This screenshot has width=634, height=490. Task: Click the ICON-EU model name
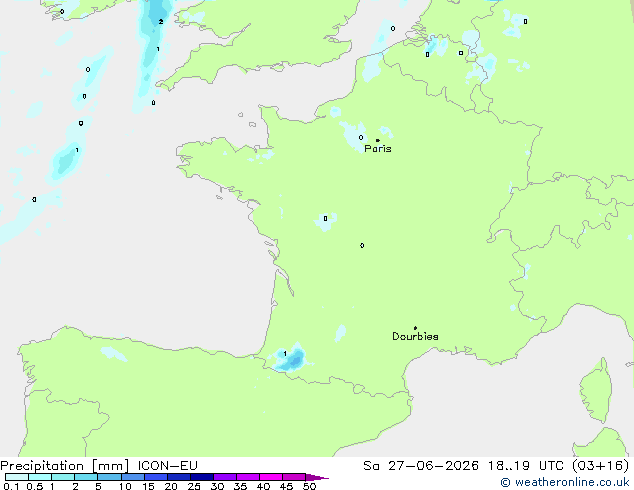tap(167, 466)
